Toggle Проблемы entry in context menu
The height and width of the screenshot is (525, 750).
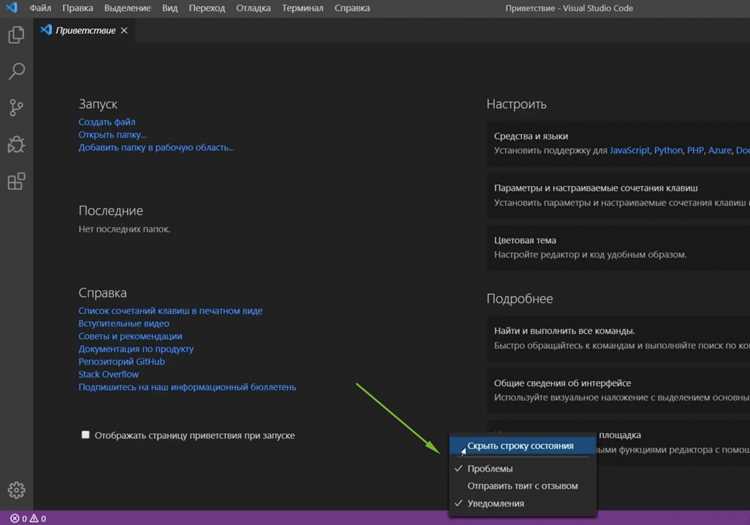coord(522,469)
